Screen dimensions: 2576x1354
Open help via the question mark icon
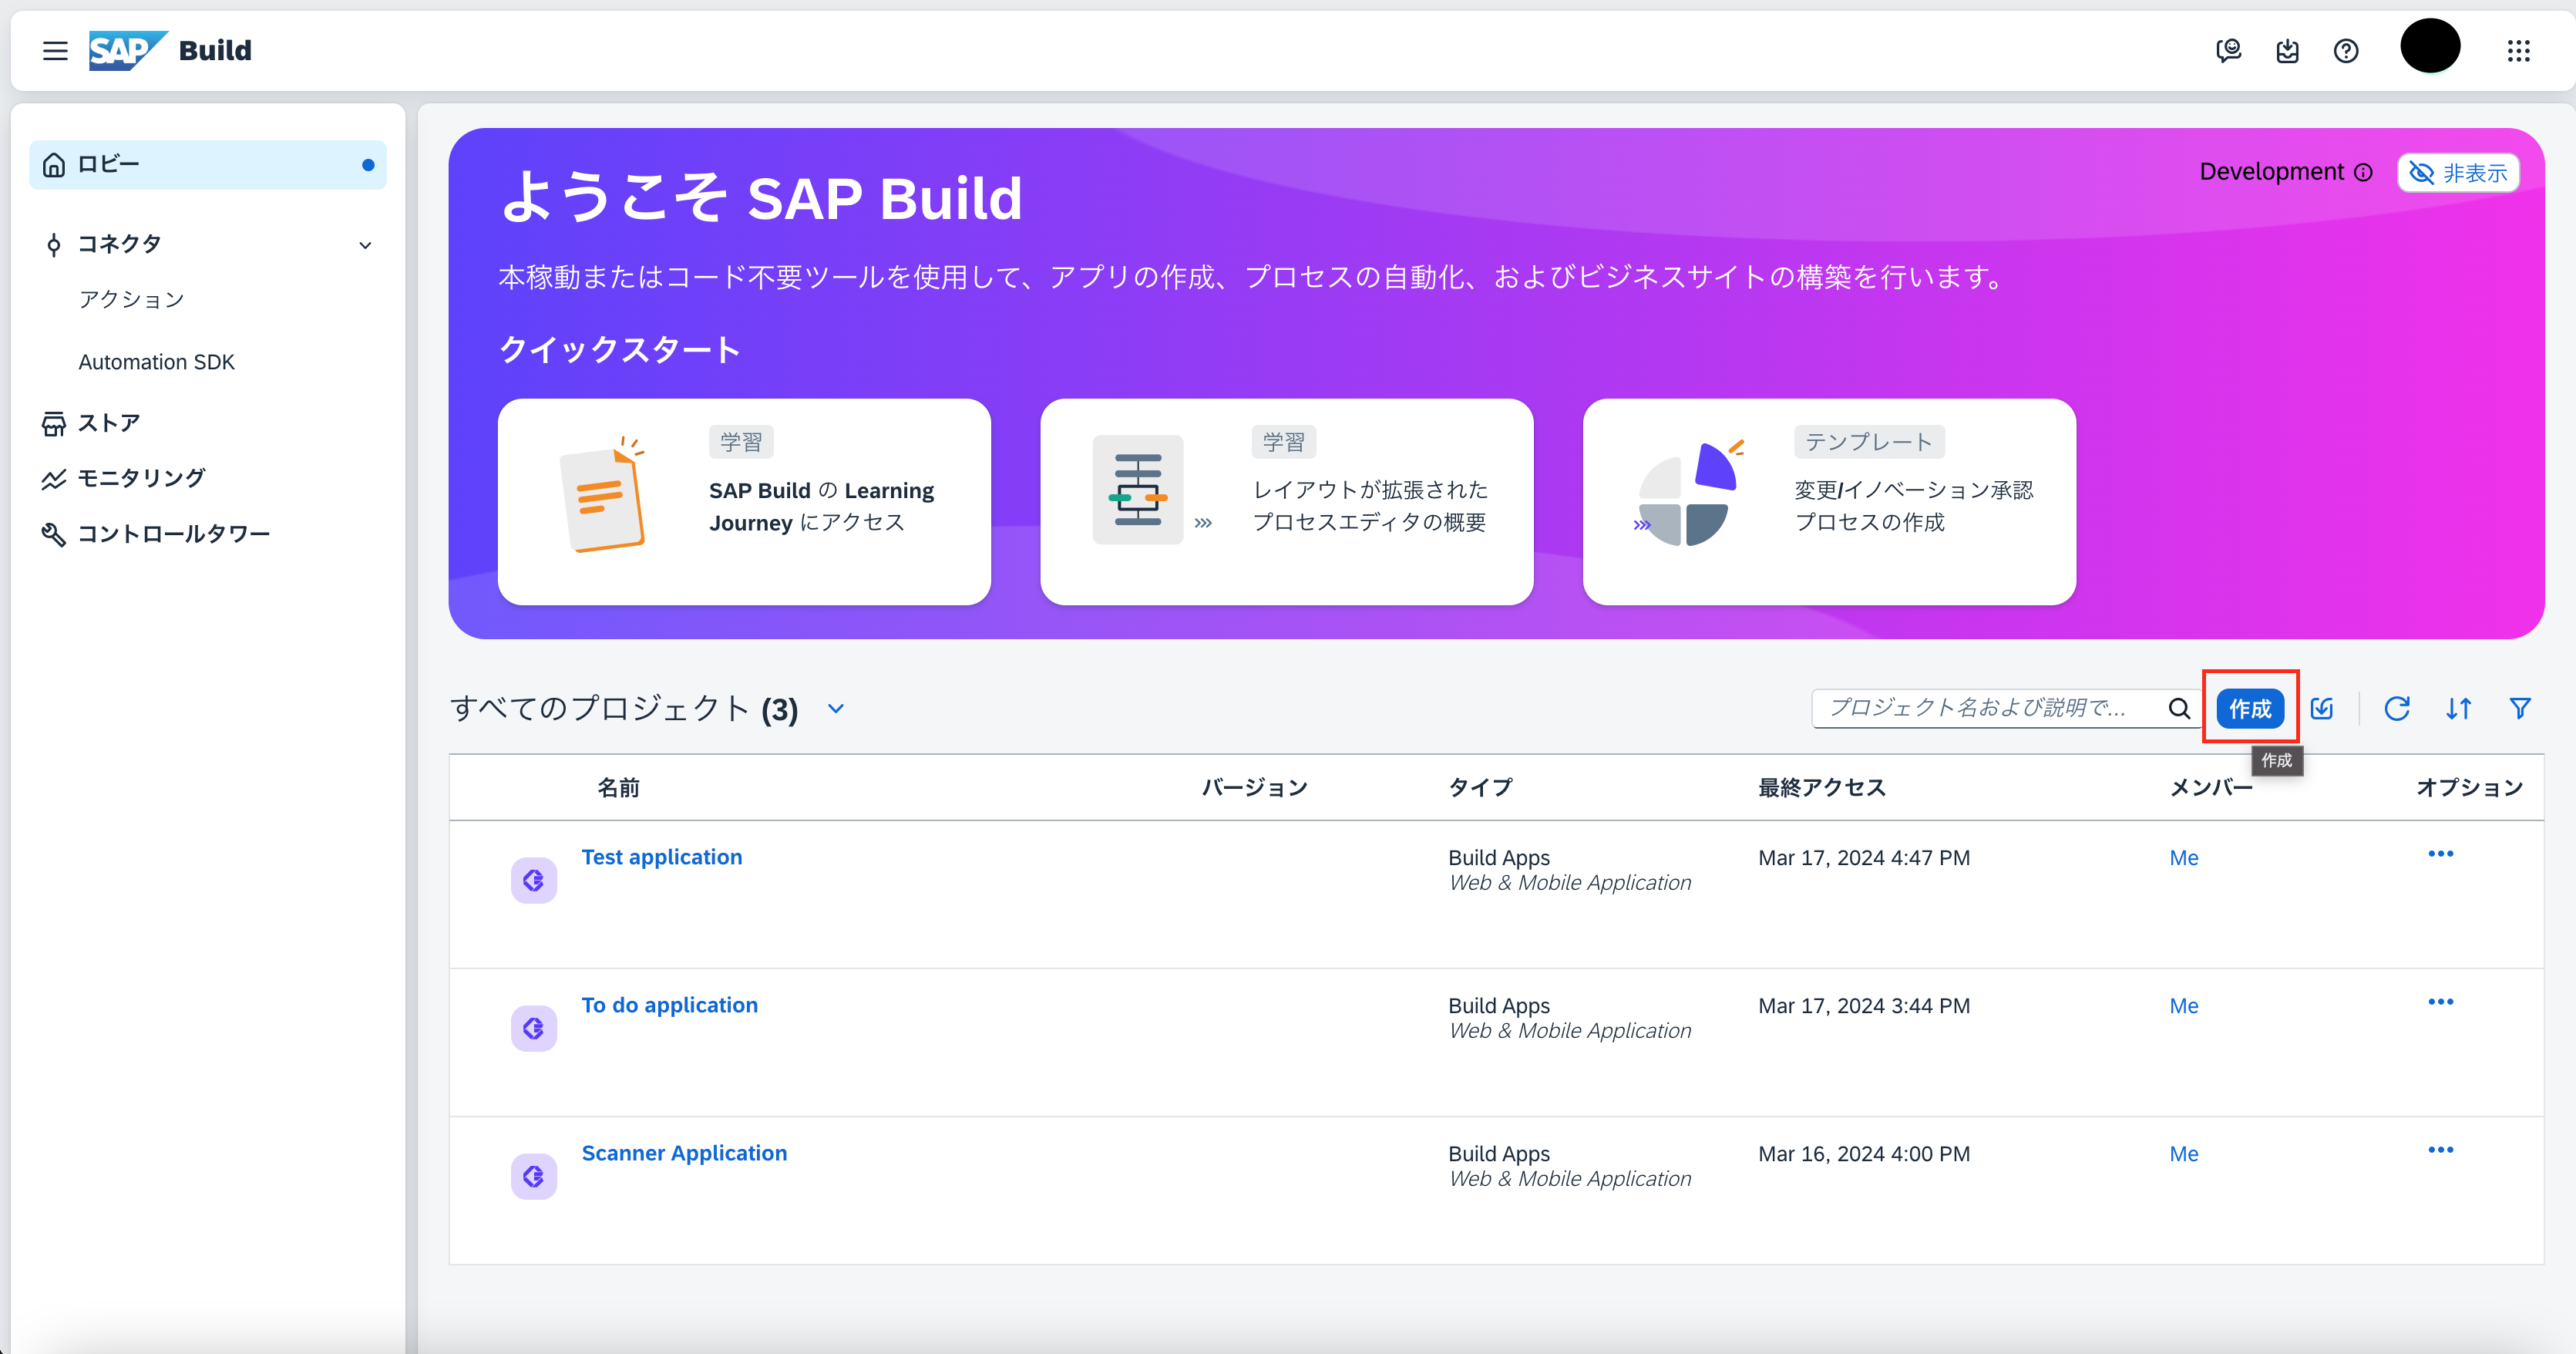click(2346, 51)
